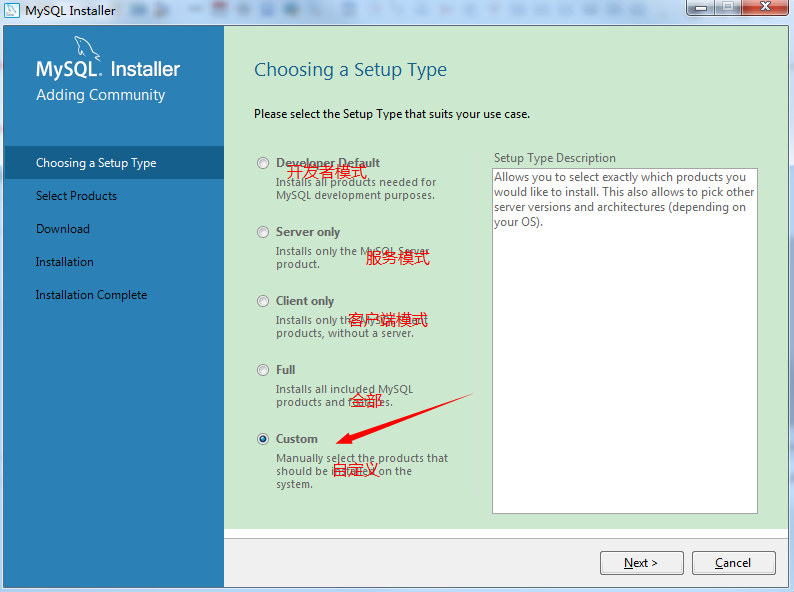Cancel the installer with the Cancel button

[x=733, y=563]
